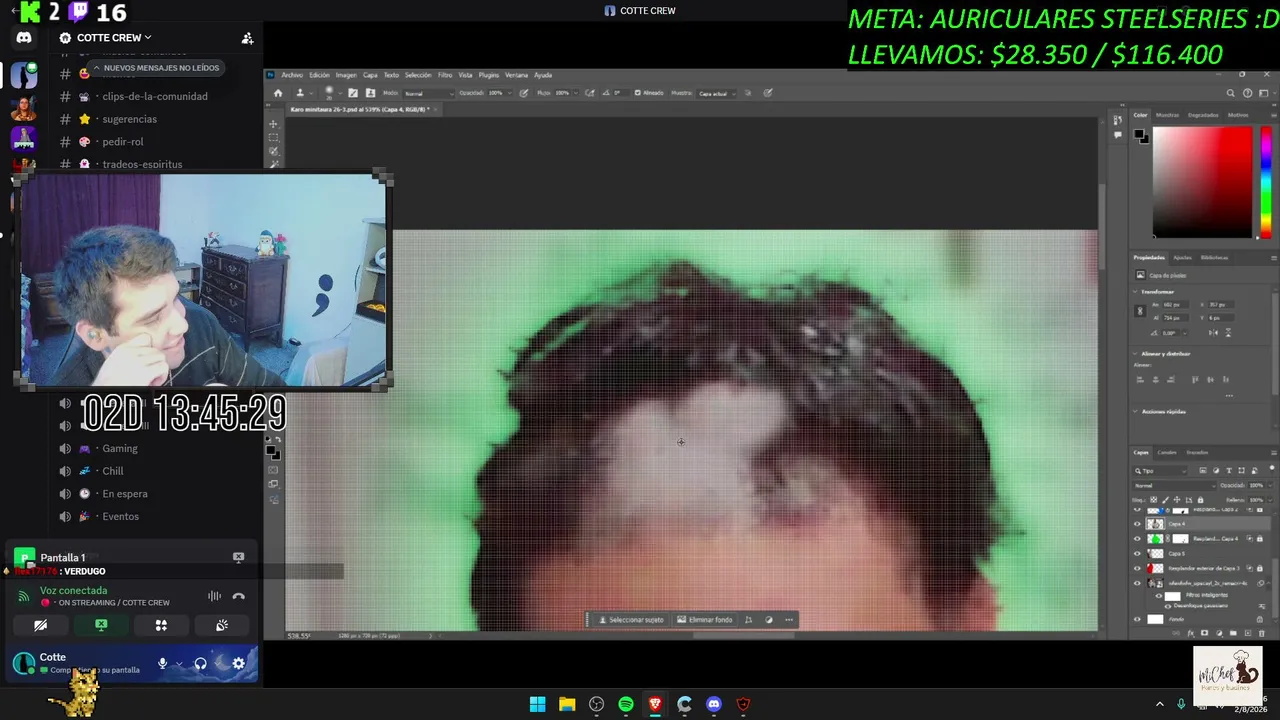Mute microphone in Discord
The width and height of the screenshot is (1280, 720).
(163, 663)
